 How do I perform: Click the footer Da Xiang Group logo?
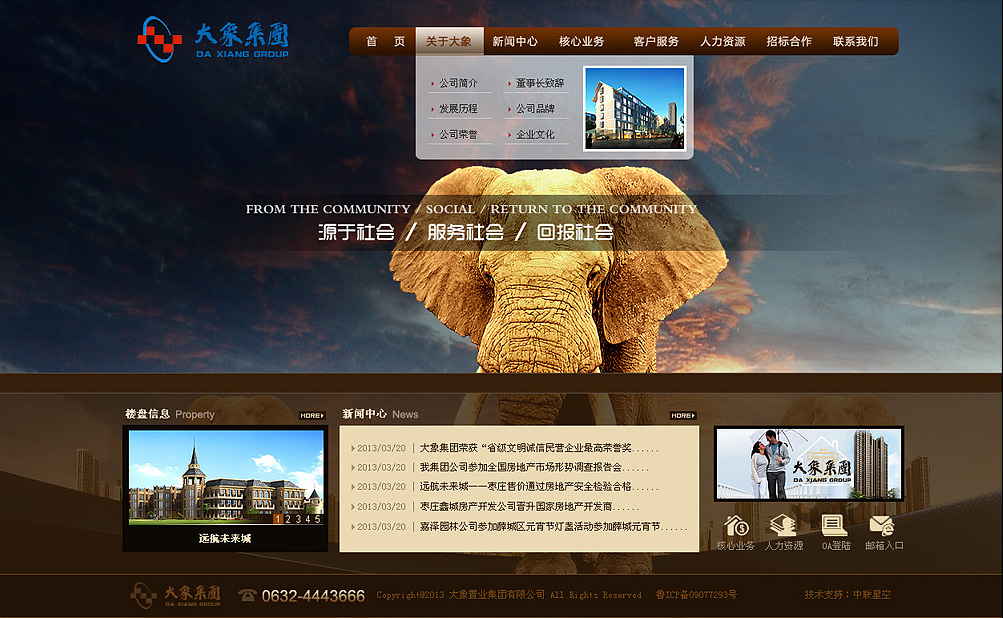point(176,596)
